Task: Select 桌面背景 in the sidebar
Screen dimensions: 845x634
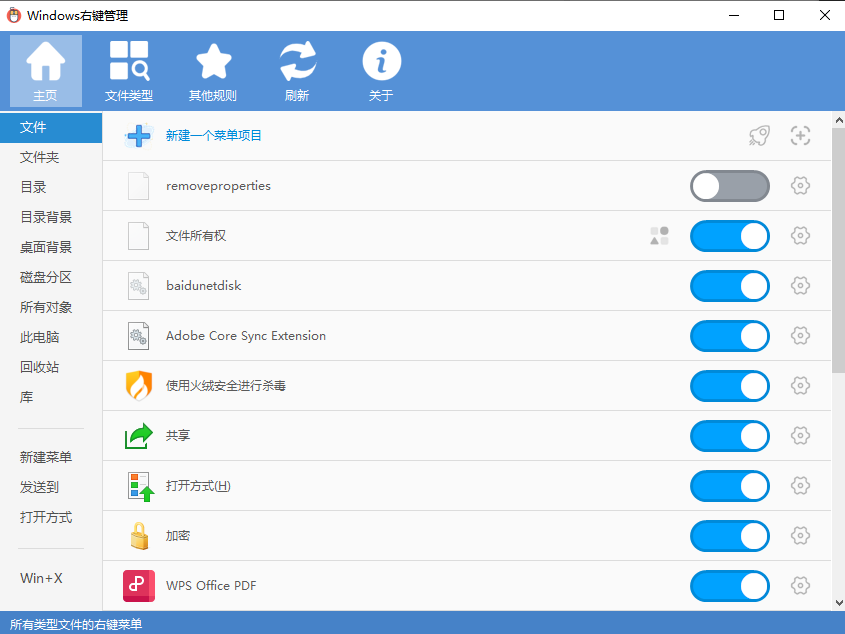Action: [51, 247]
